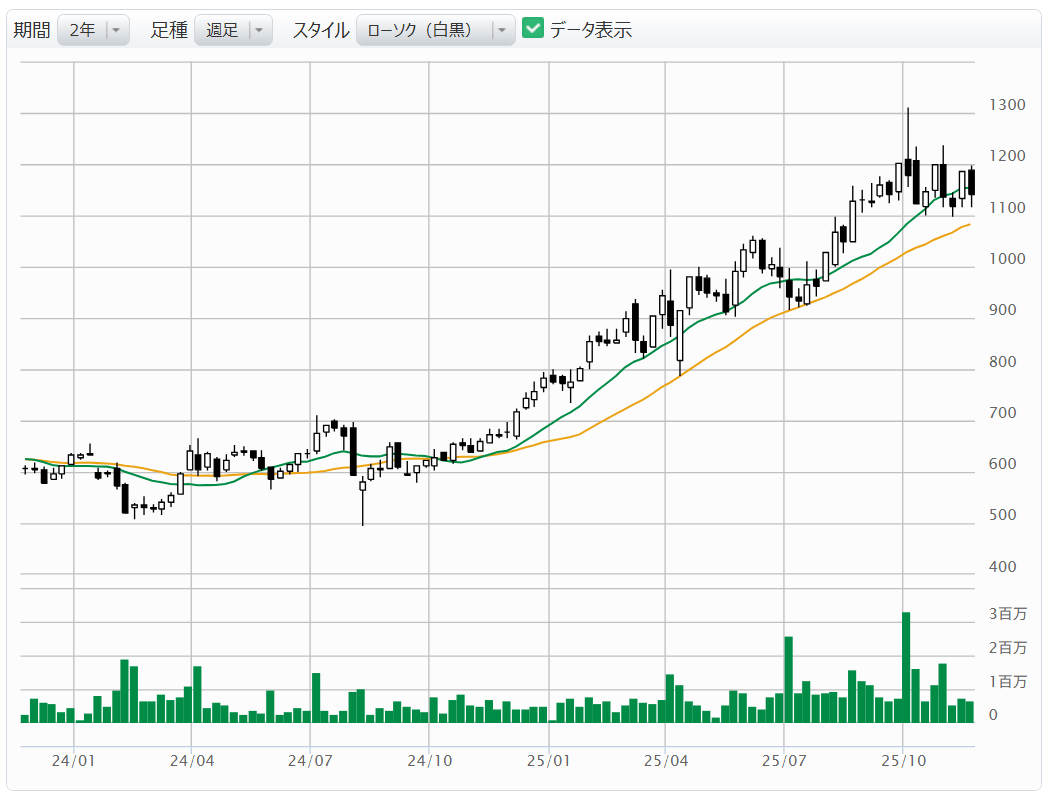Click the 25/04 date label on x-axis
This screenshot has width=1048, height=799.
point(666,760)
